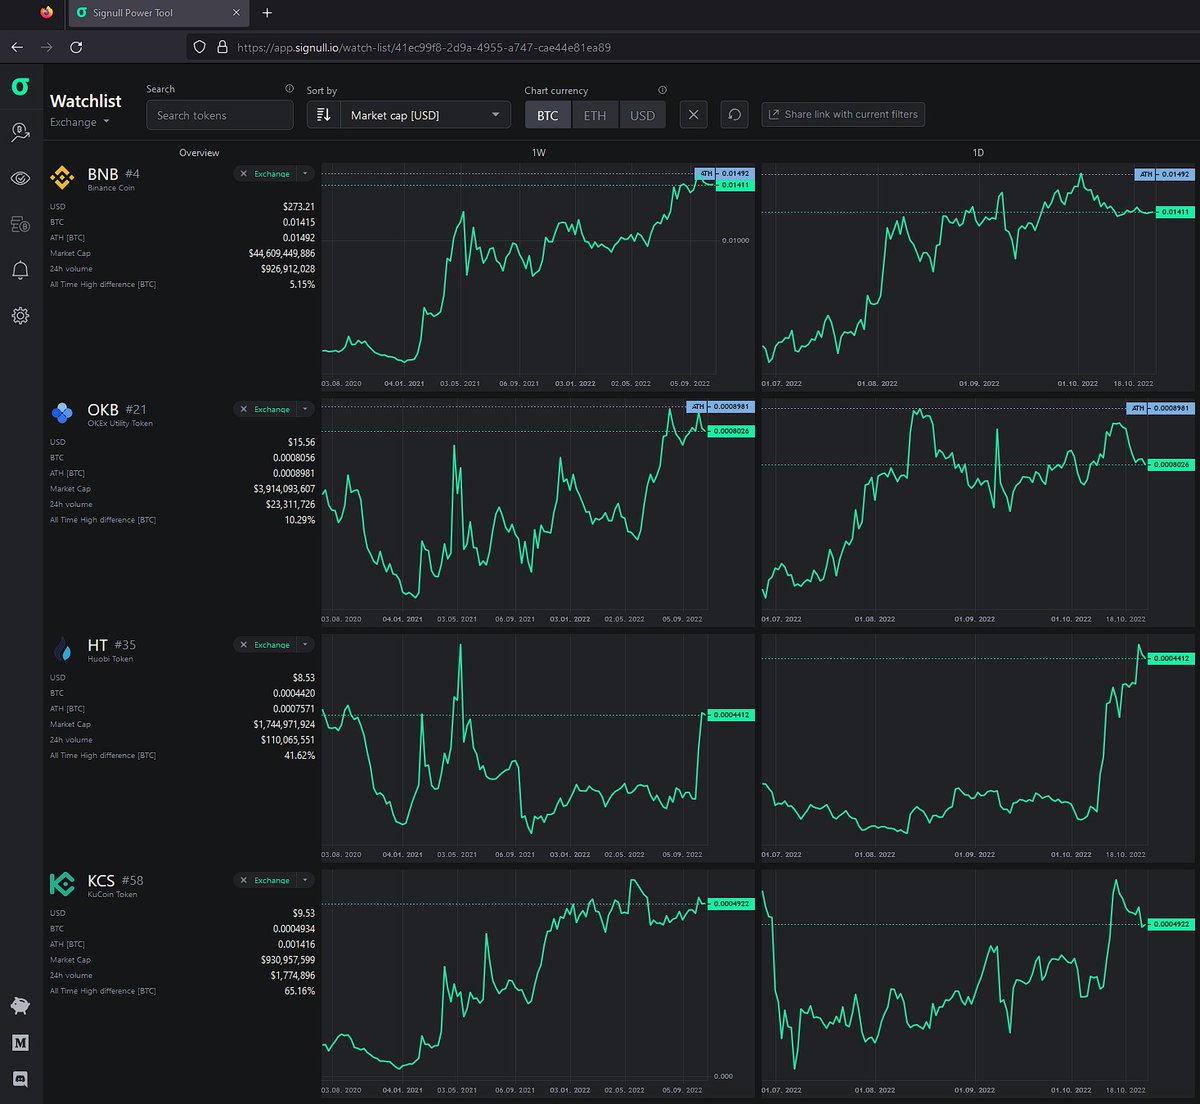
Task: Click the browser back arrow
Action: tap(17, 47)
